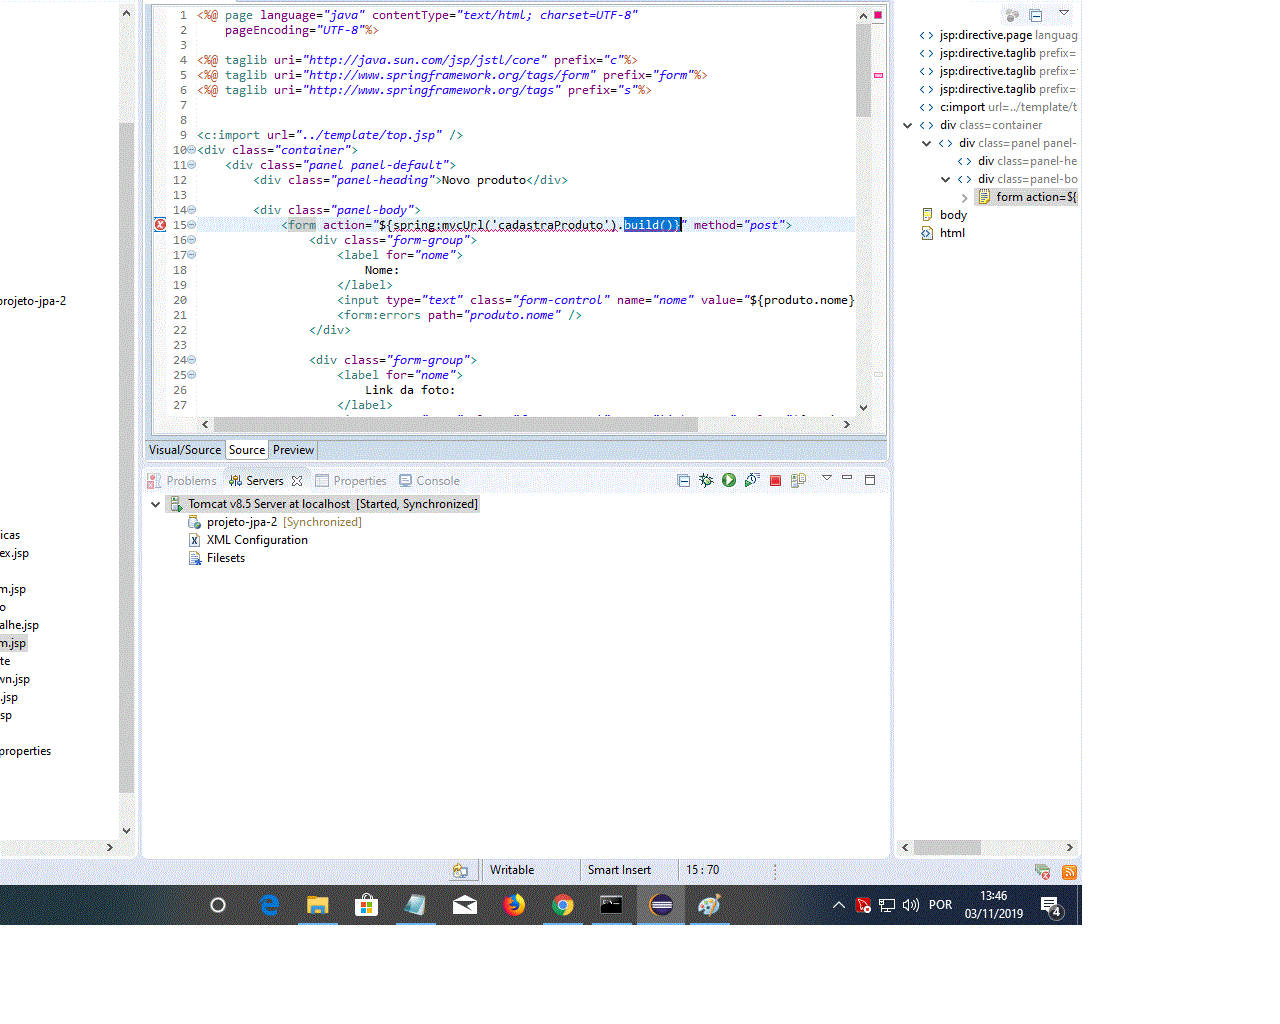Fold the code block at line 14
1280x1024 pixels.
(x=191, y=210)
